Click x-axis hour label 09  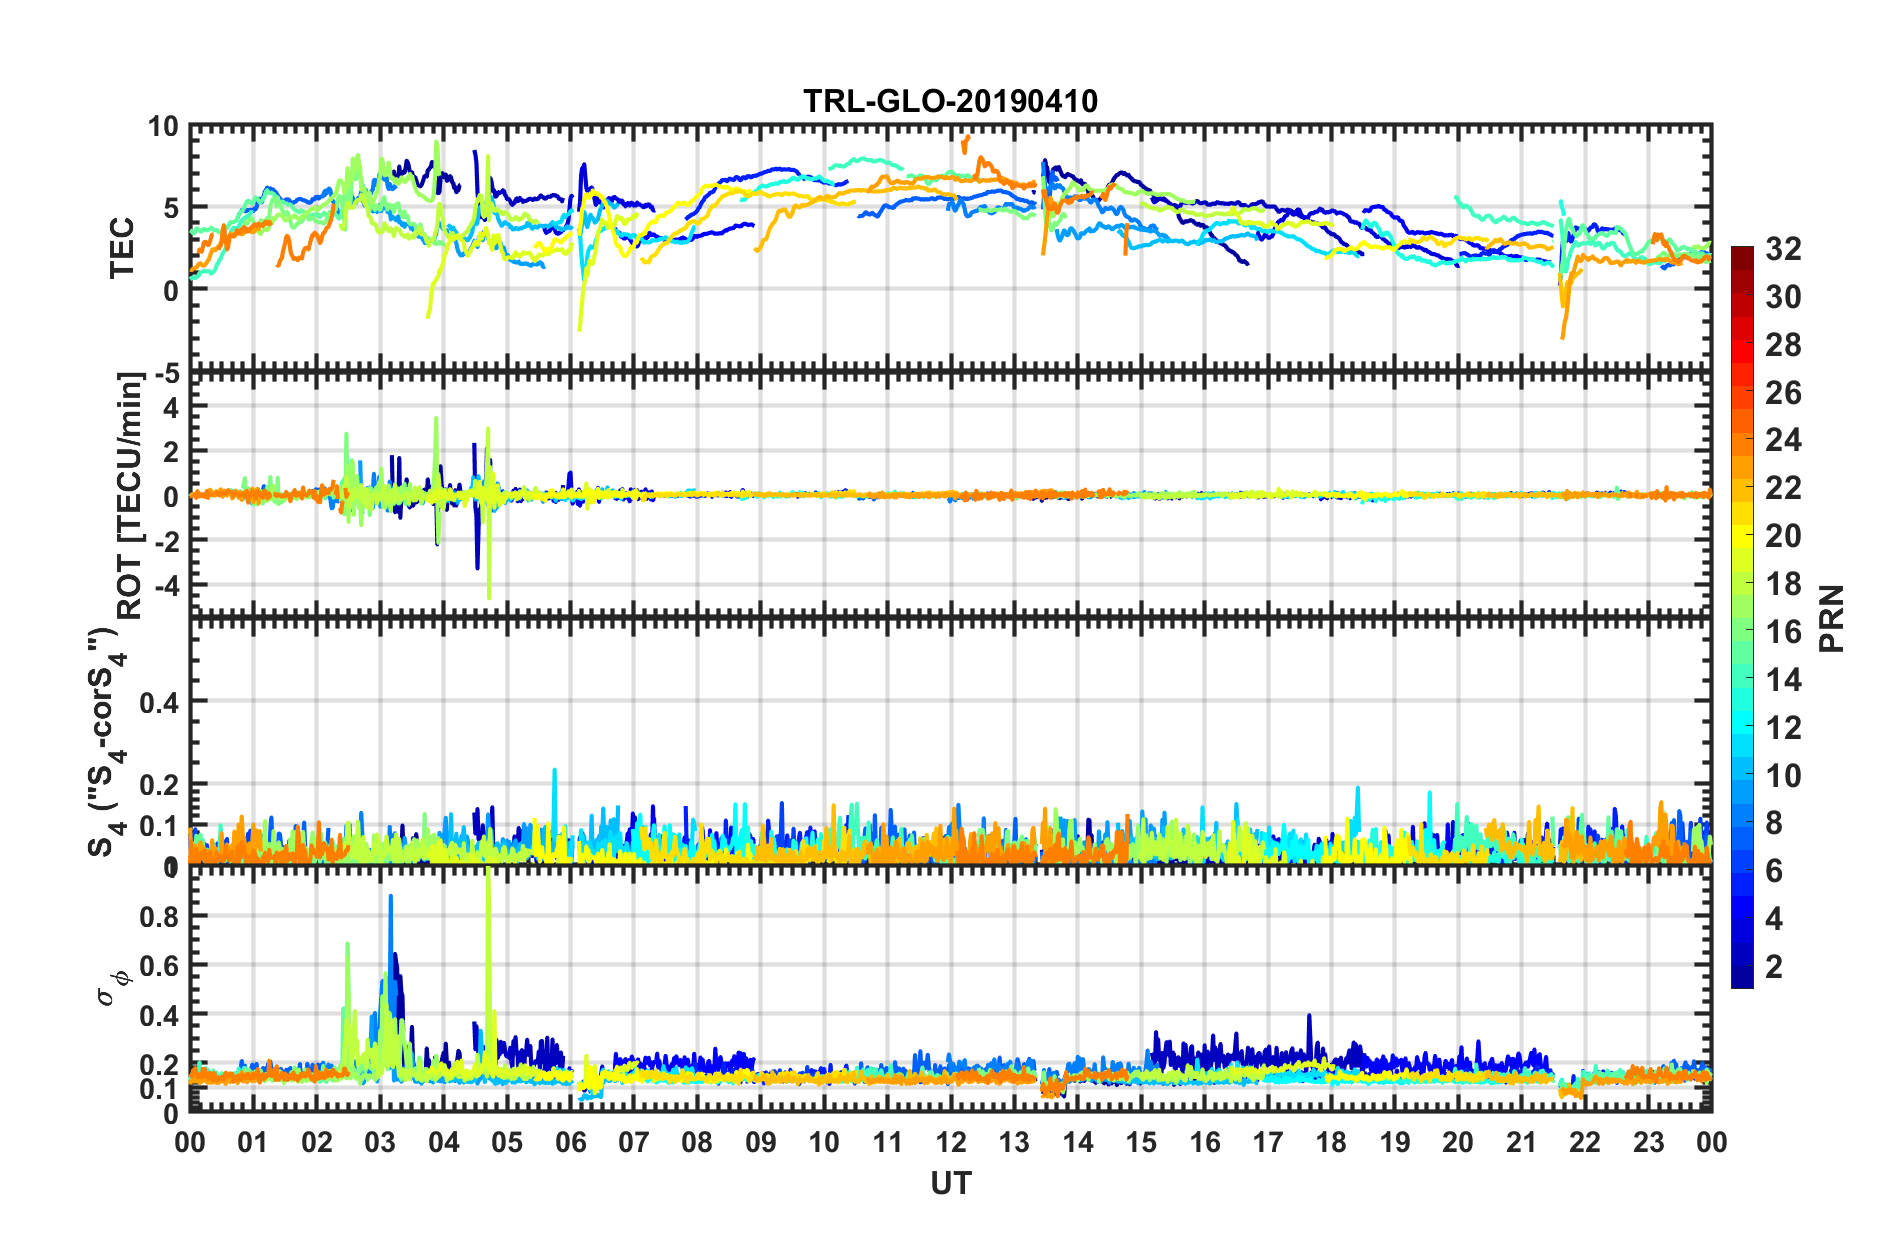tap(761, 1142)
